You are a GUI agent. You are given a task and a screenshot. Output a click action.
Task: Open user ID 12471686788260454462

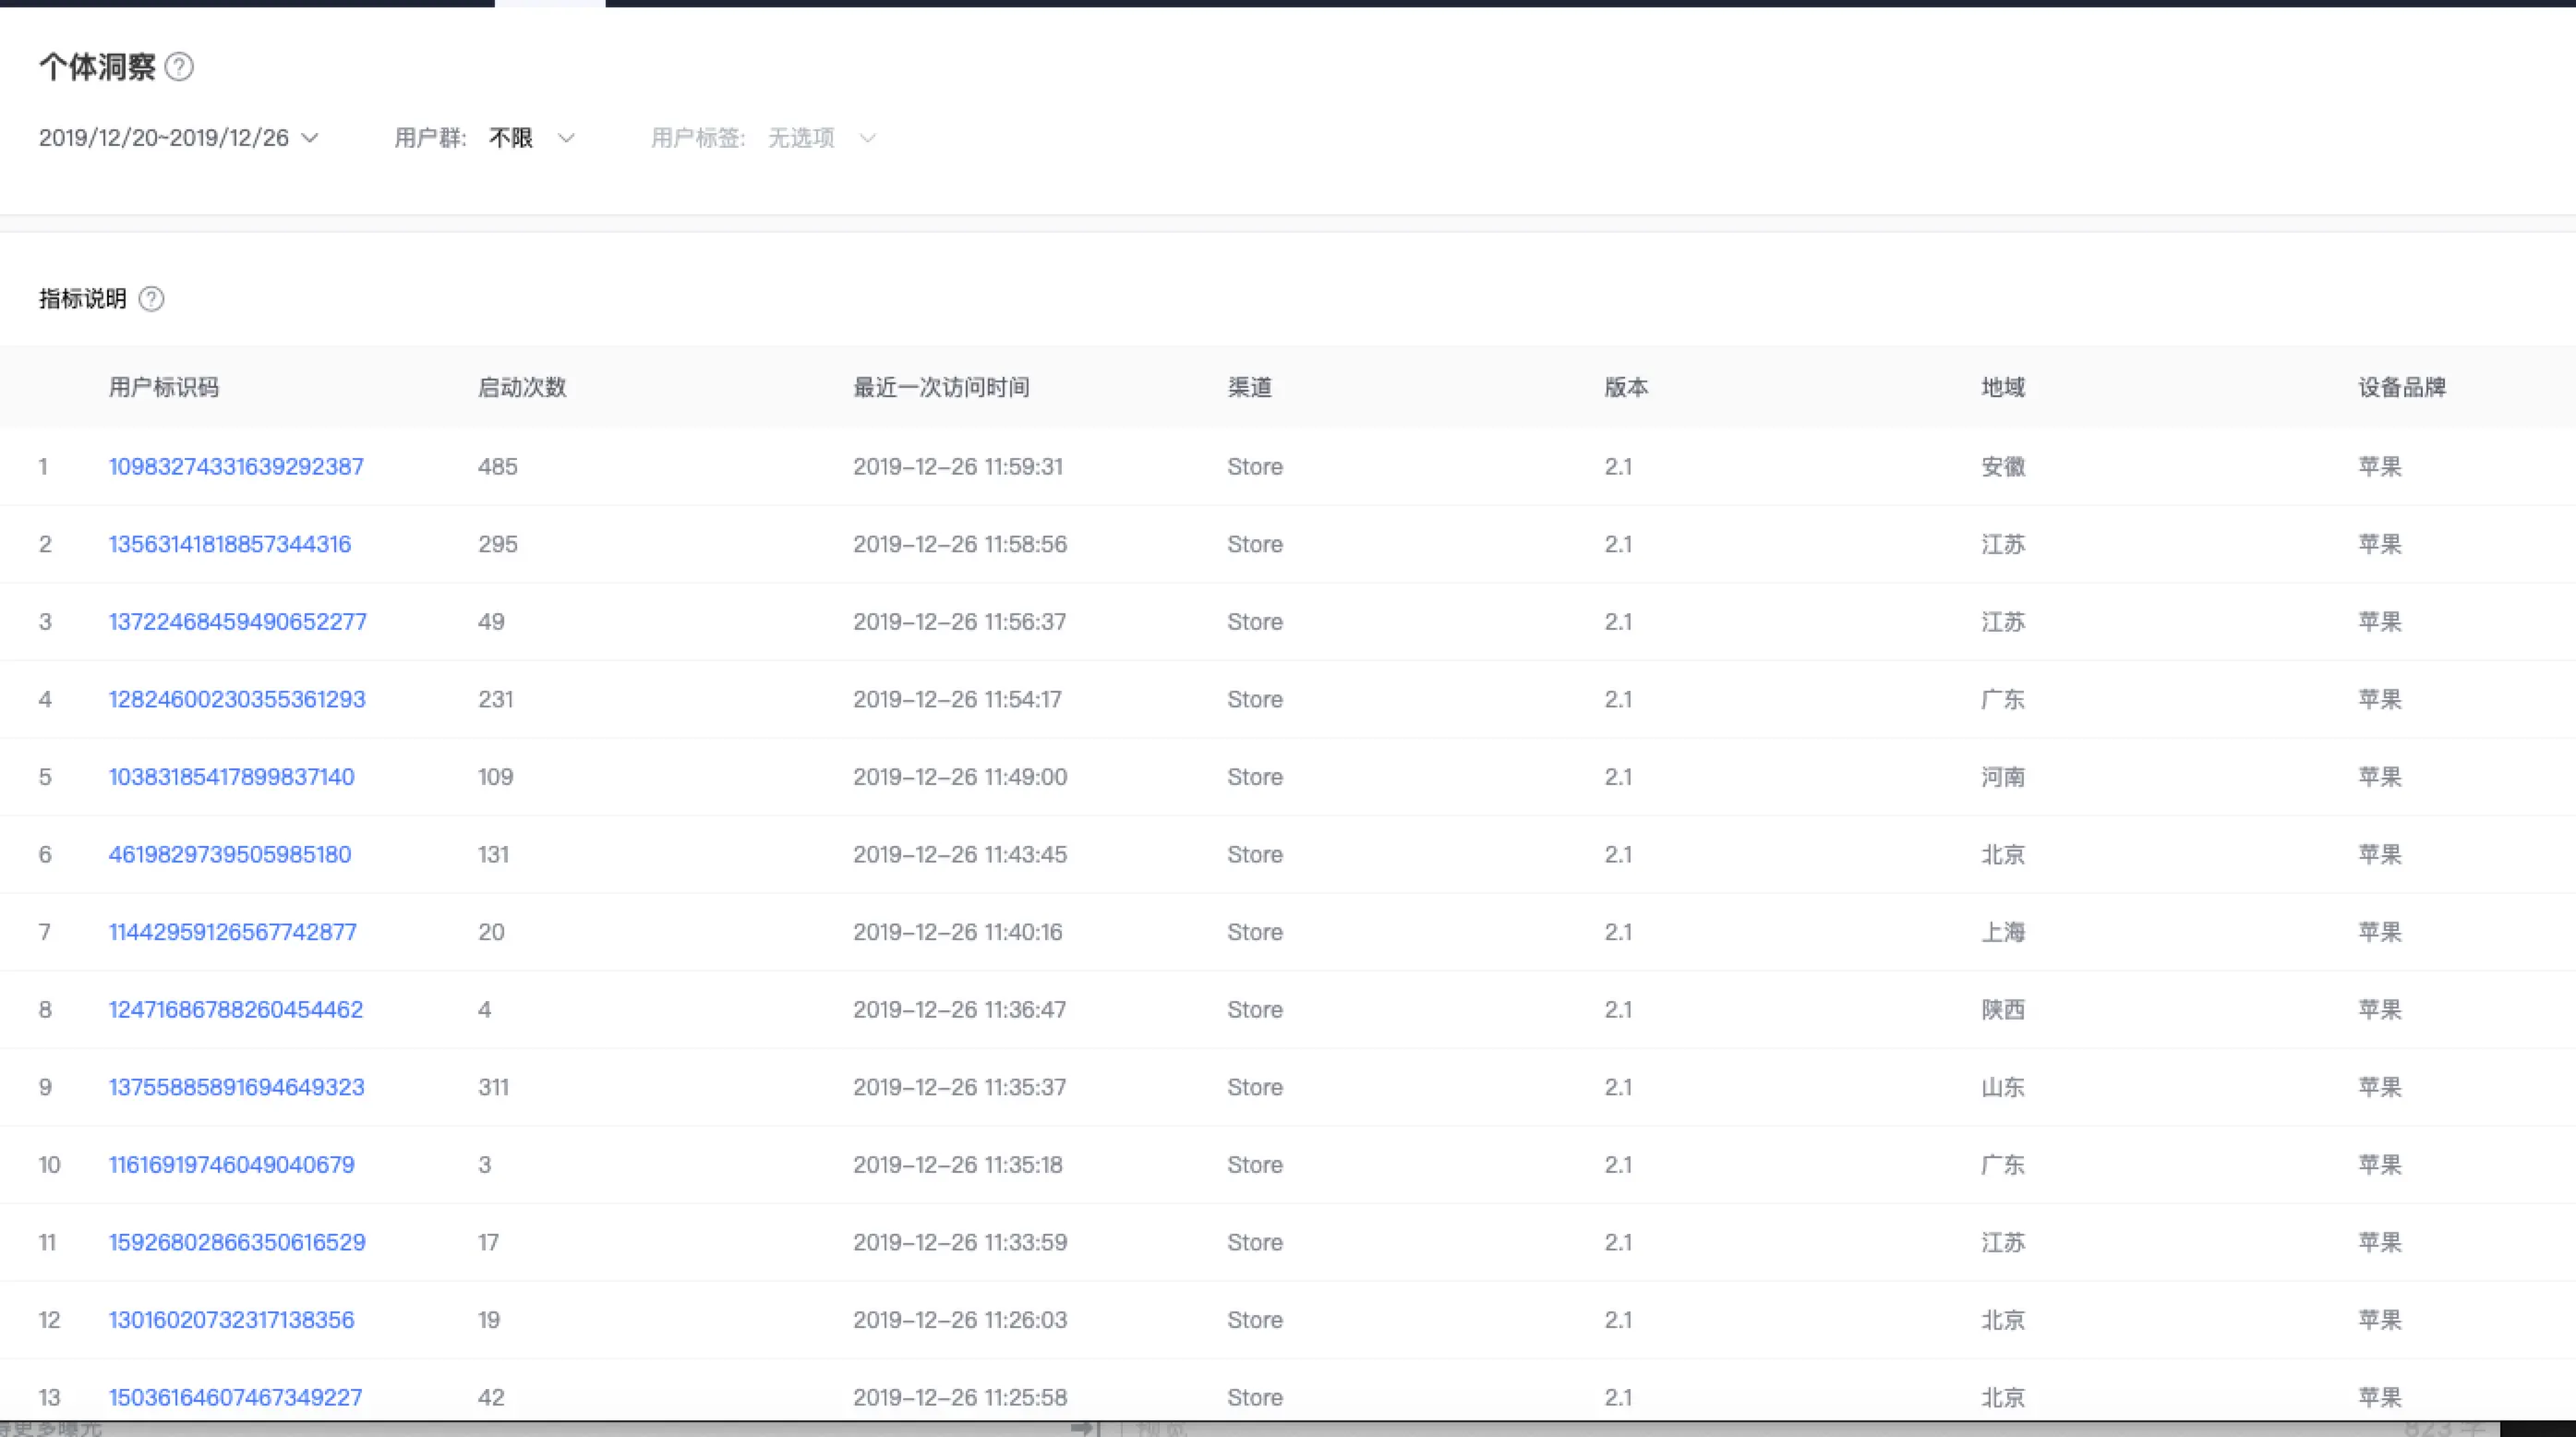235,1009
